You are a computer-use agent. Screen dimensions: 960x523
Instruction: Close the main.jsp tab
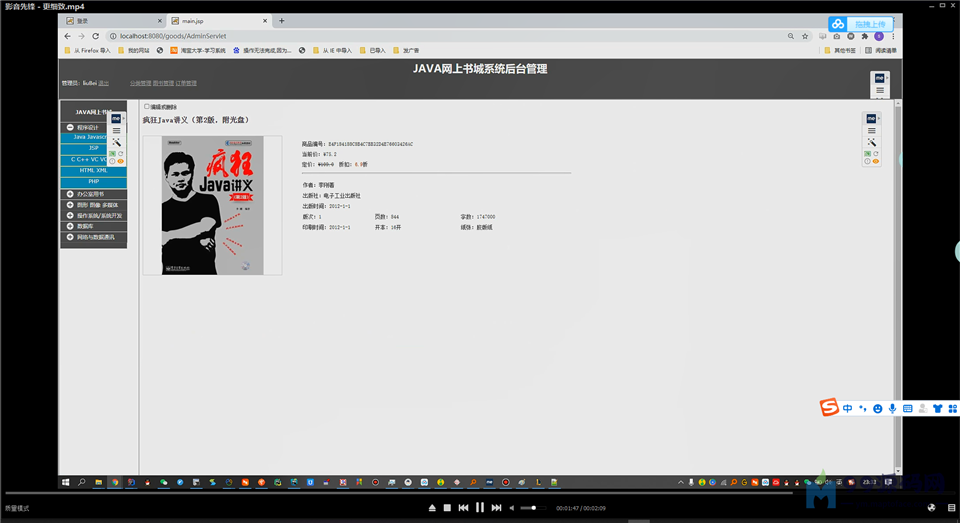point(264,21)
